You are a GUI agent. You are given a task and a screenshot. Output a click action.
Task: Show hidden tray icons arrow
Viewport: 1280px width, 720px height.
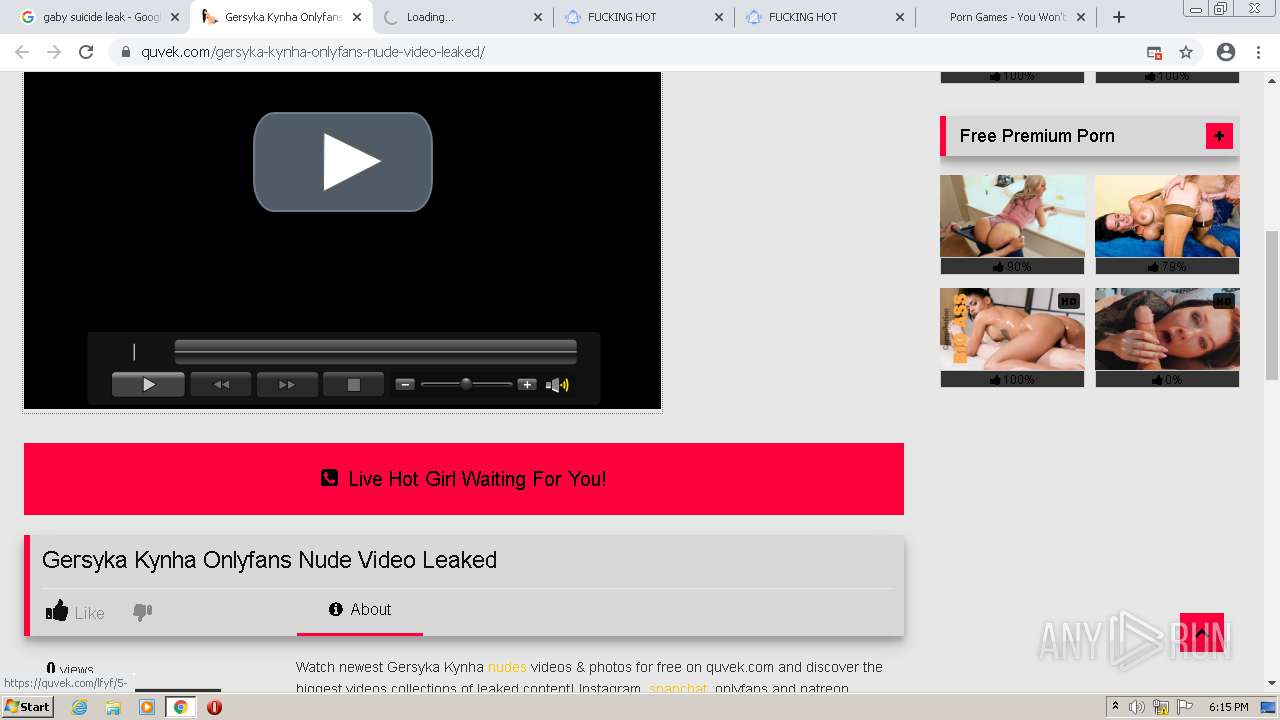point(1116,707)
